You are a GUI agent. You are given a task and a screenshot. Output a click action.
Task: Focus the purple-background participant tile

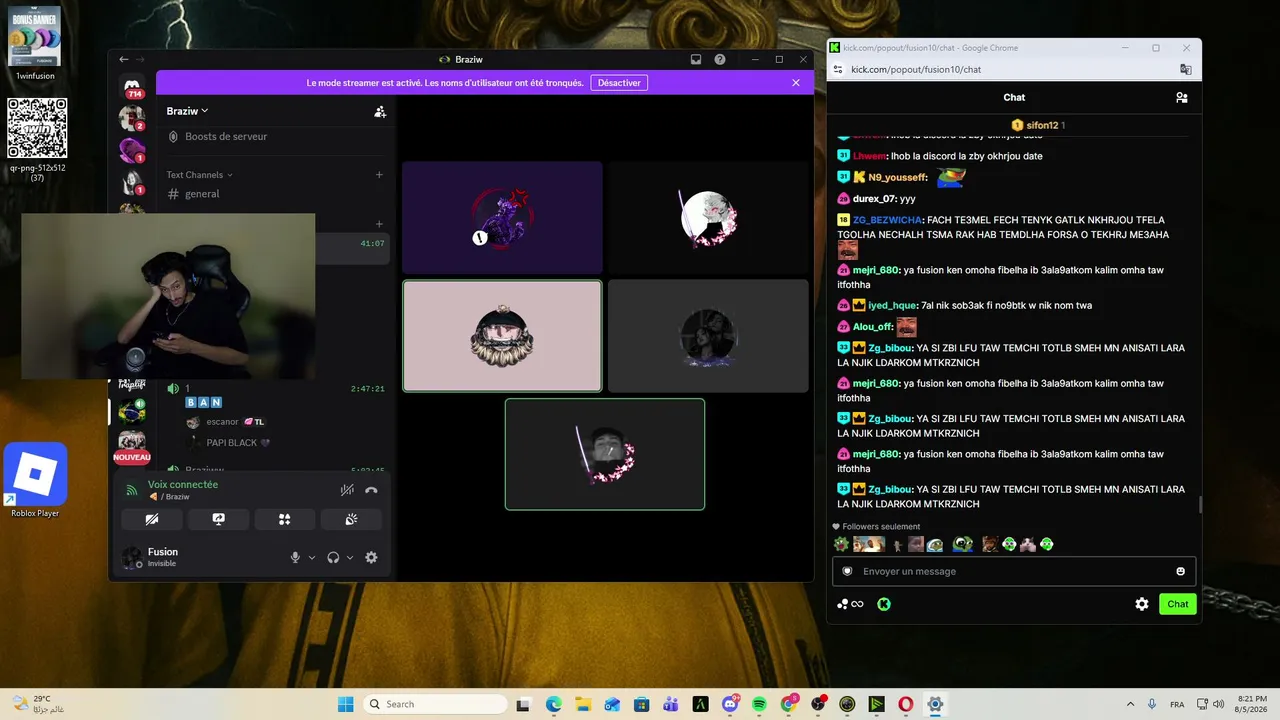pos(502,217)
